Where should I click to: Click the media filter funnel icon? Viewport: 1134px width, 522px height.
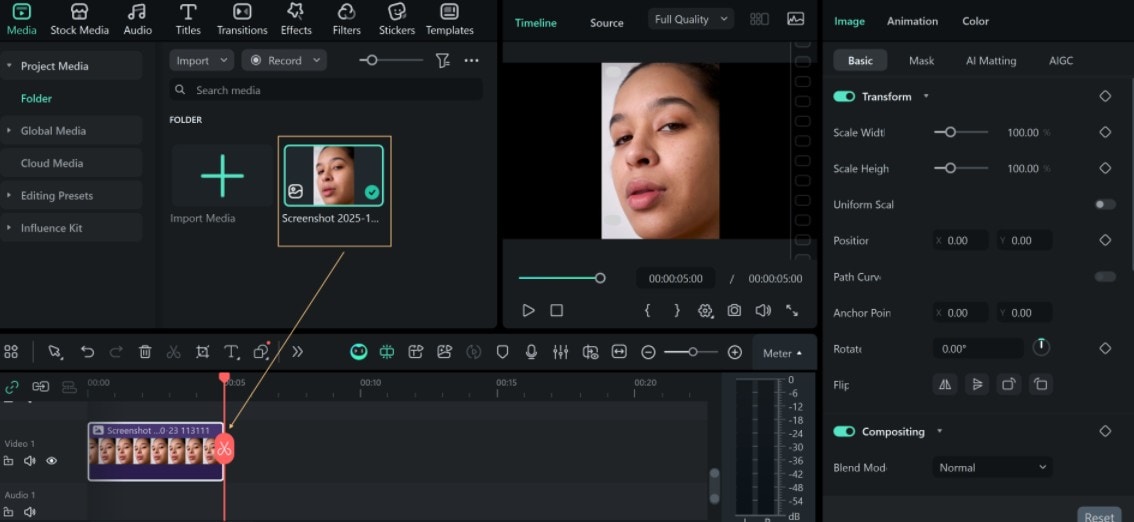point(443,61)
